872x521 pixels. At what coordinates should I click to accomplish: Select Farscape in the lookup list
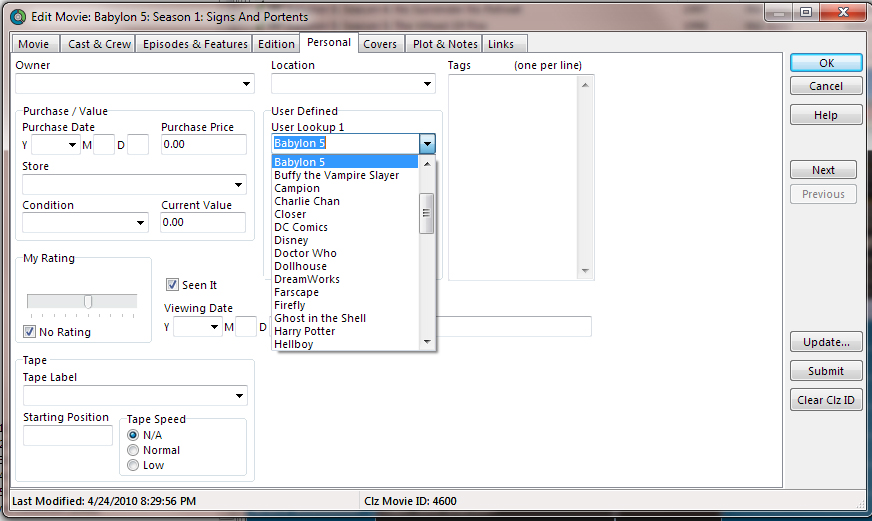pos(345,292)
